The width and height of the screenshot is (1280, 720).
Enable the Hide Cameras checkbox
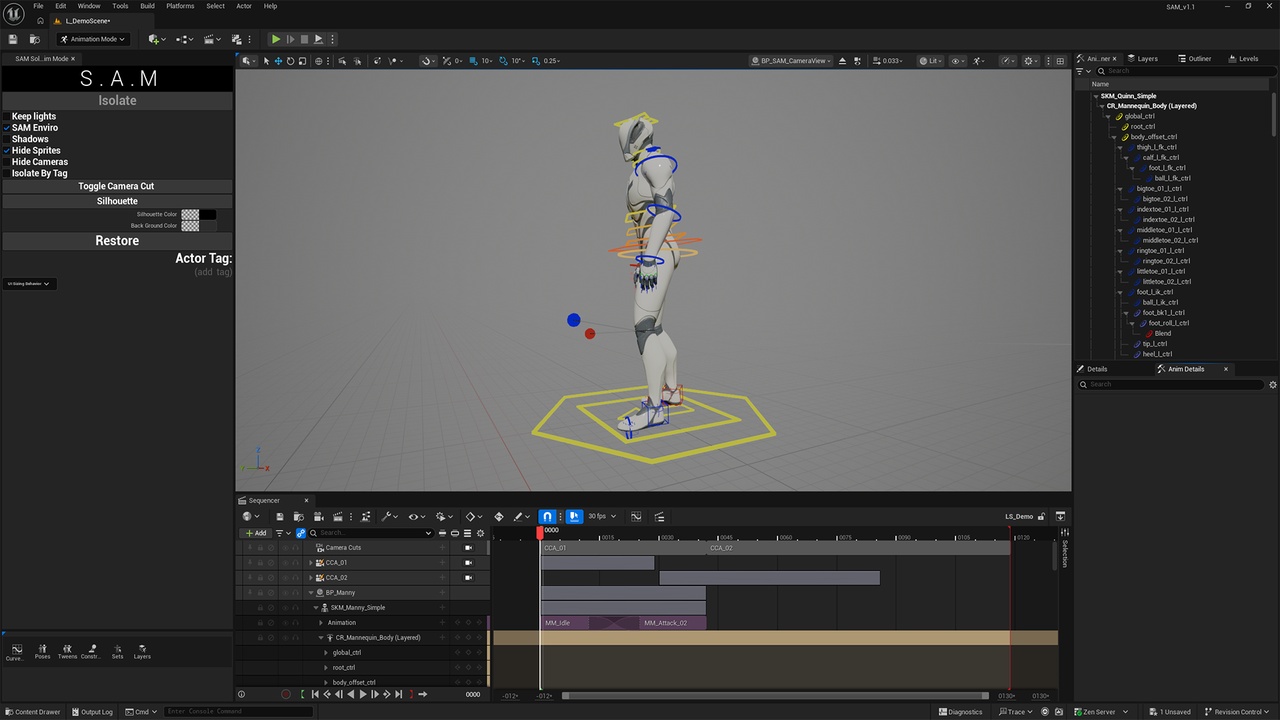(x=7, y=162)
